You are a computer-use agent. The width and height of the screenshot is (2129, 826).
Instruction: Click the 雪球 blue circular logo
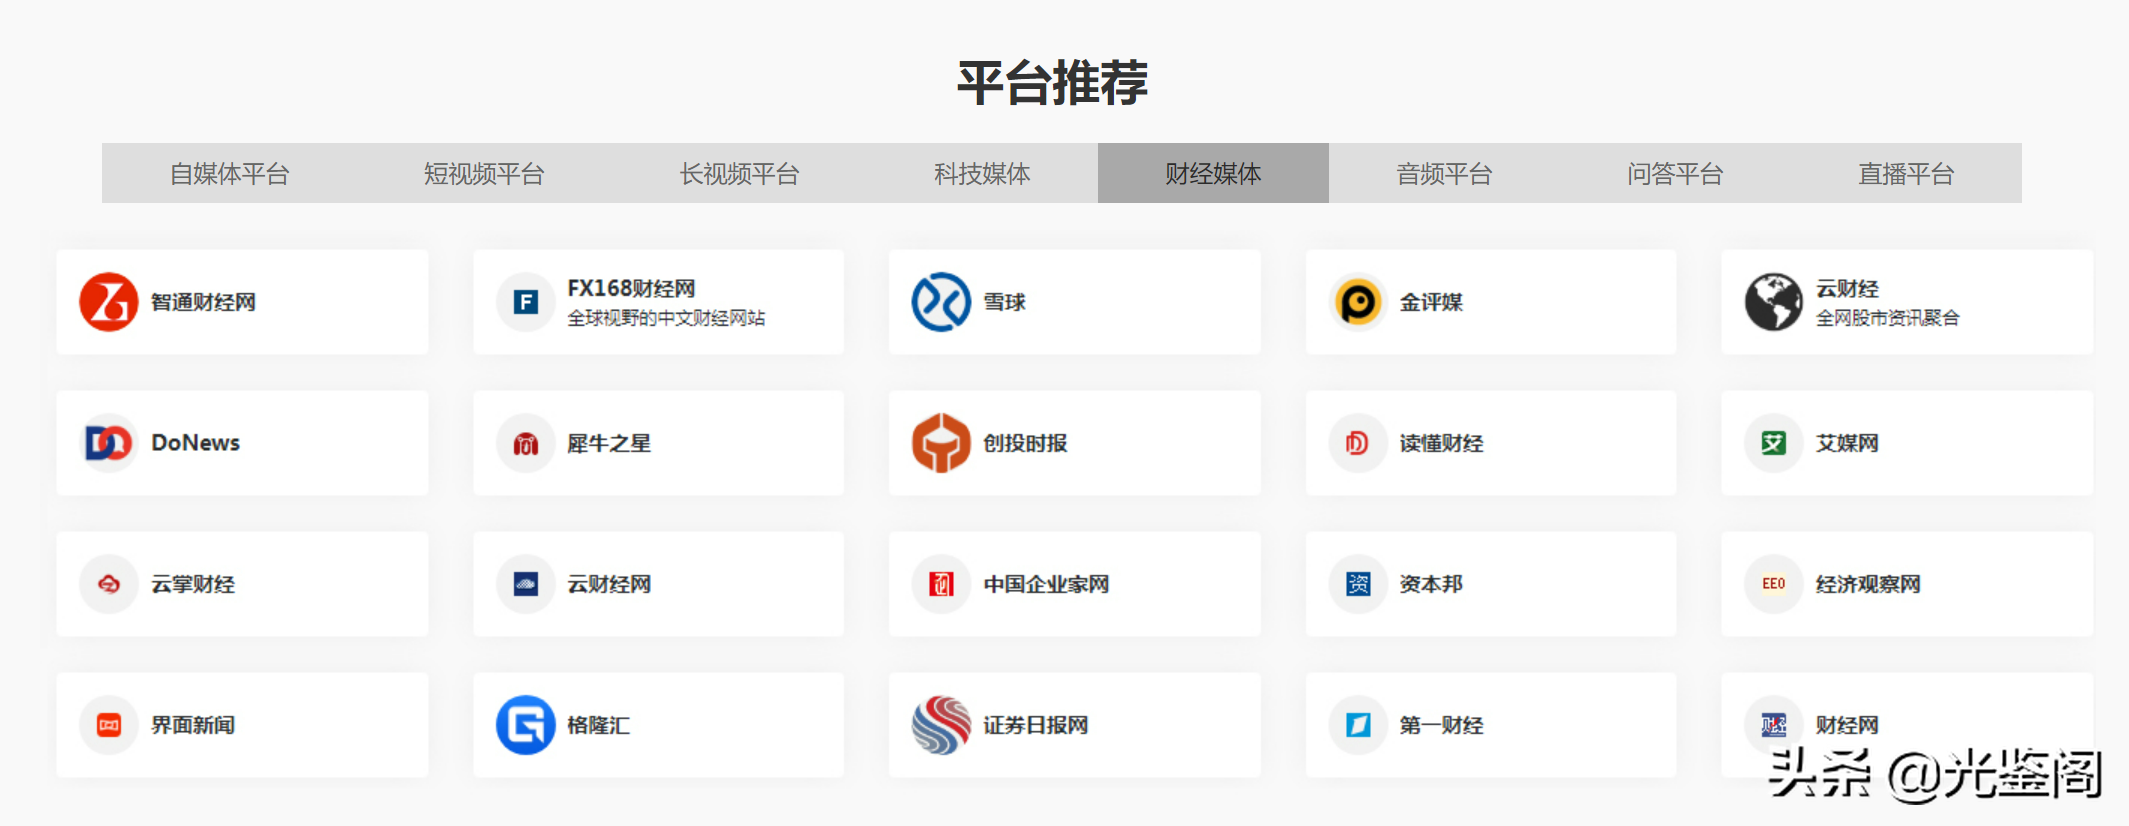[x=940, y=302]
